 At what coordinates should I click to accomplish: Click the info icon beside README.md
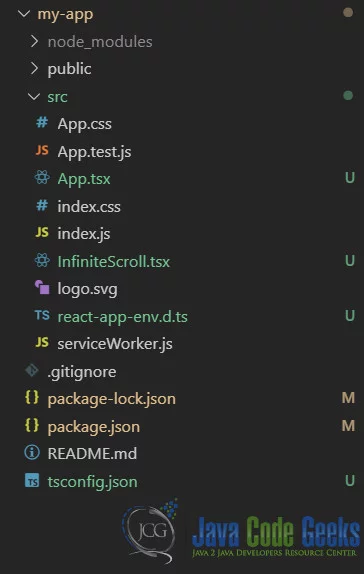pos(32,453)
